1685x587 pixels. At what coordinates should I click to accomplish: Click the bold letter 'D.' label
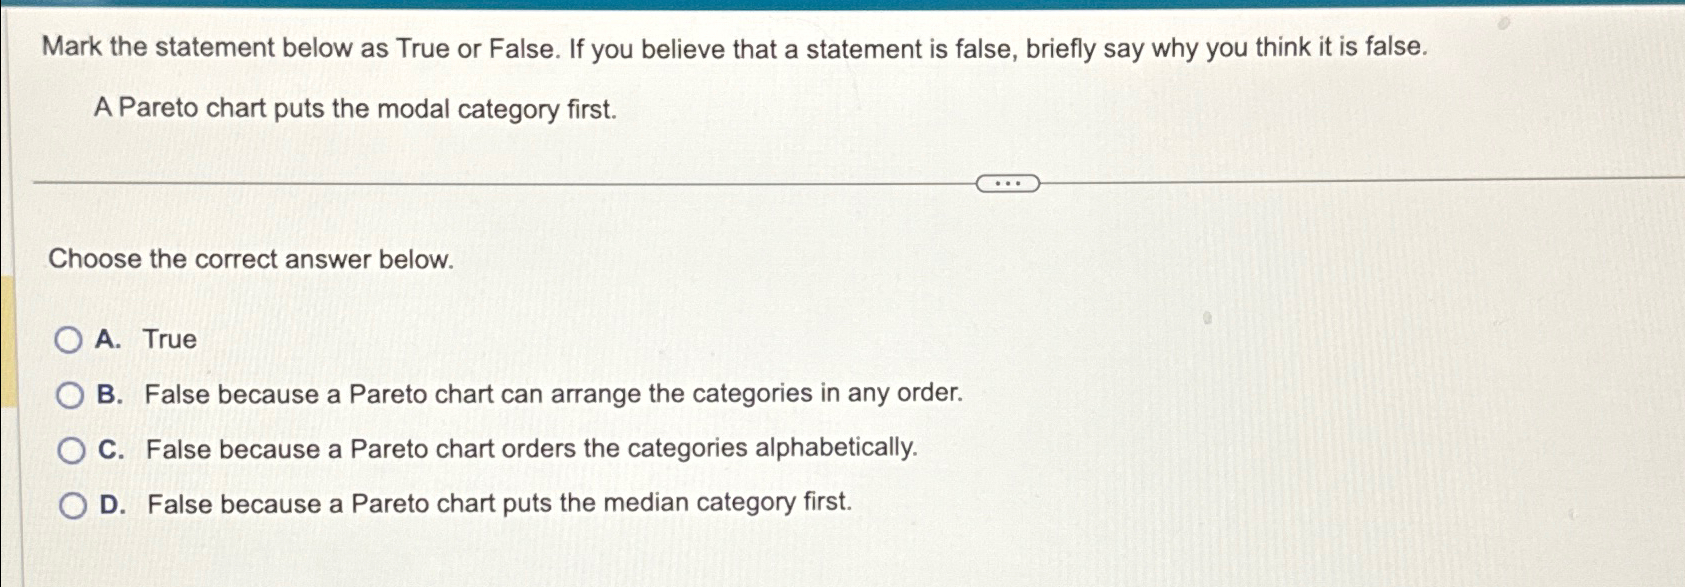point(112,503)
